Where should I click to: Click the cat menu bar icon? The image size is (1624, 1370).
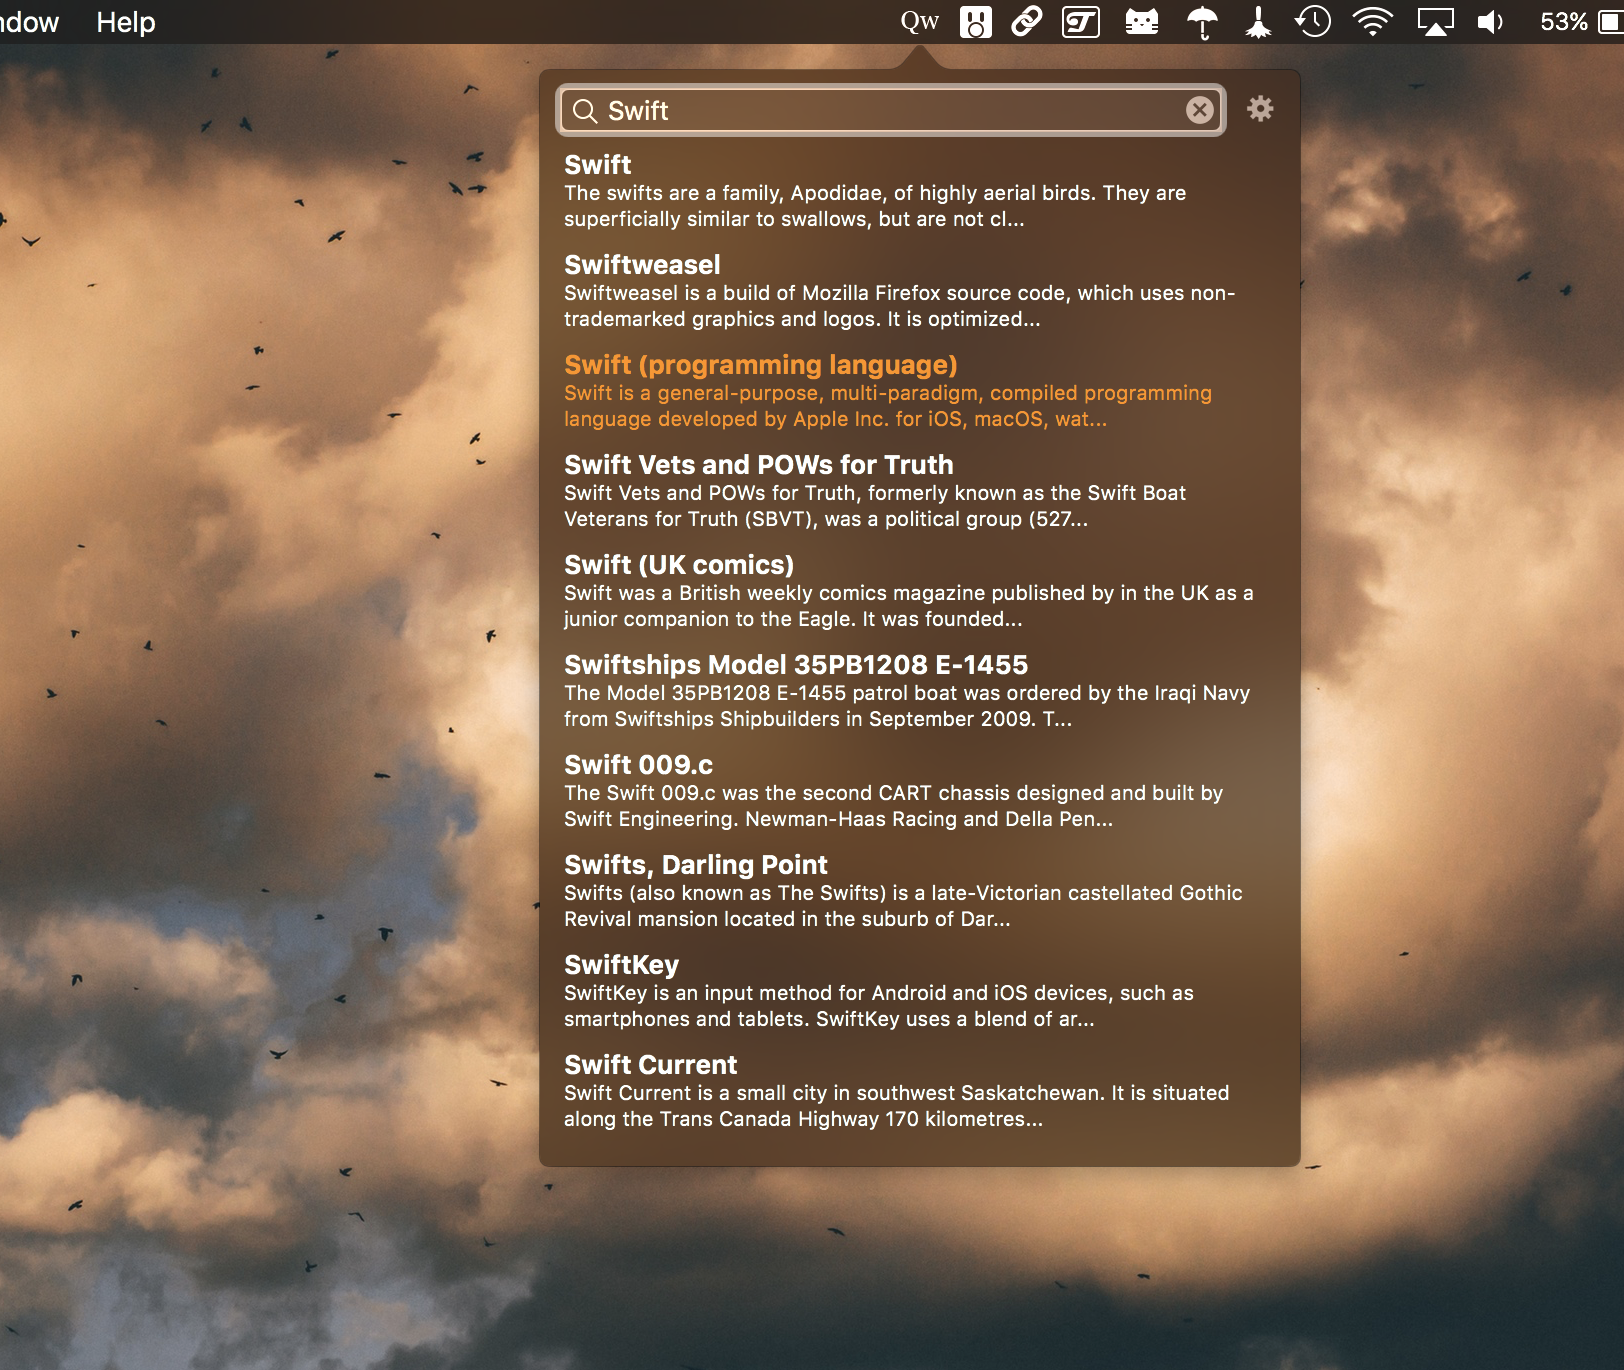click(1143, 21)
